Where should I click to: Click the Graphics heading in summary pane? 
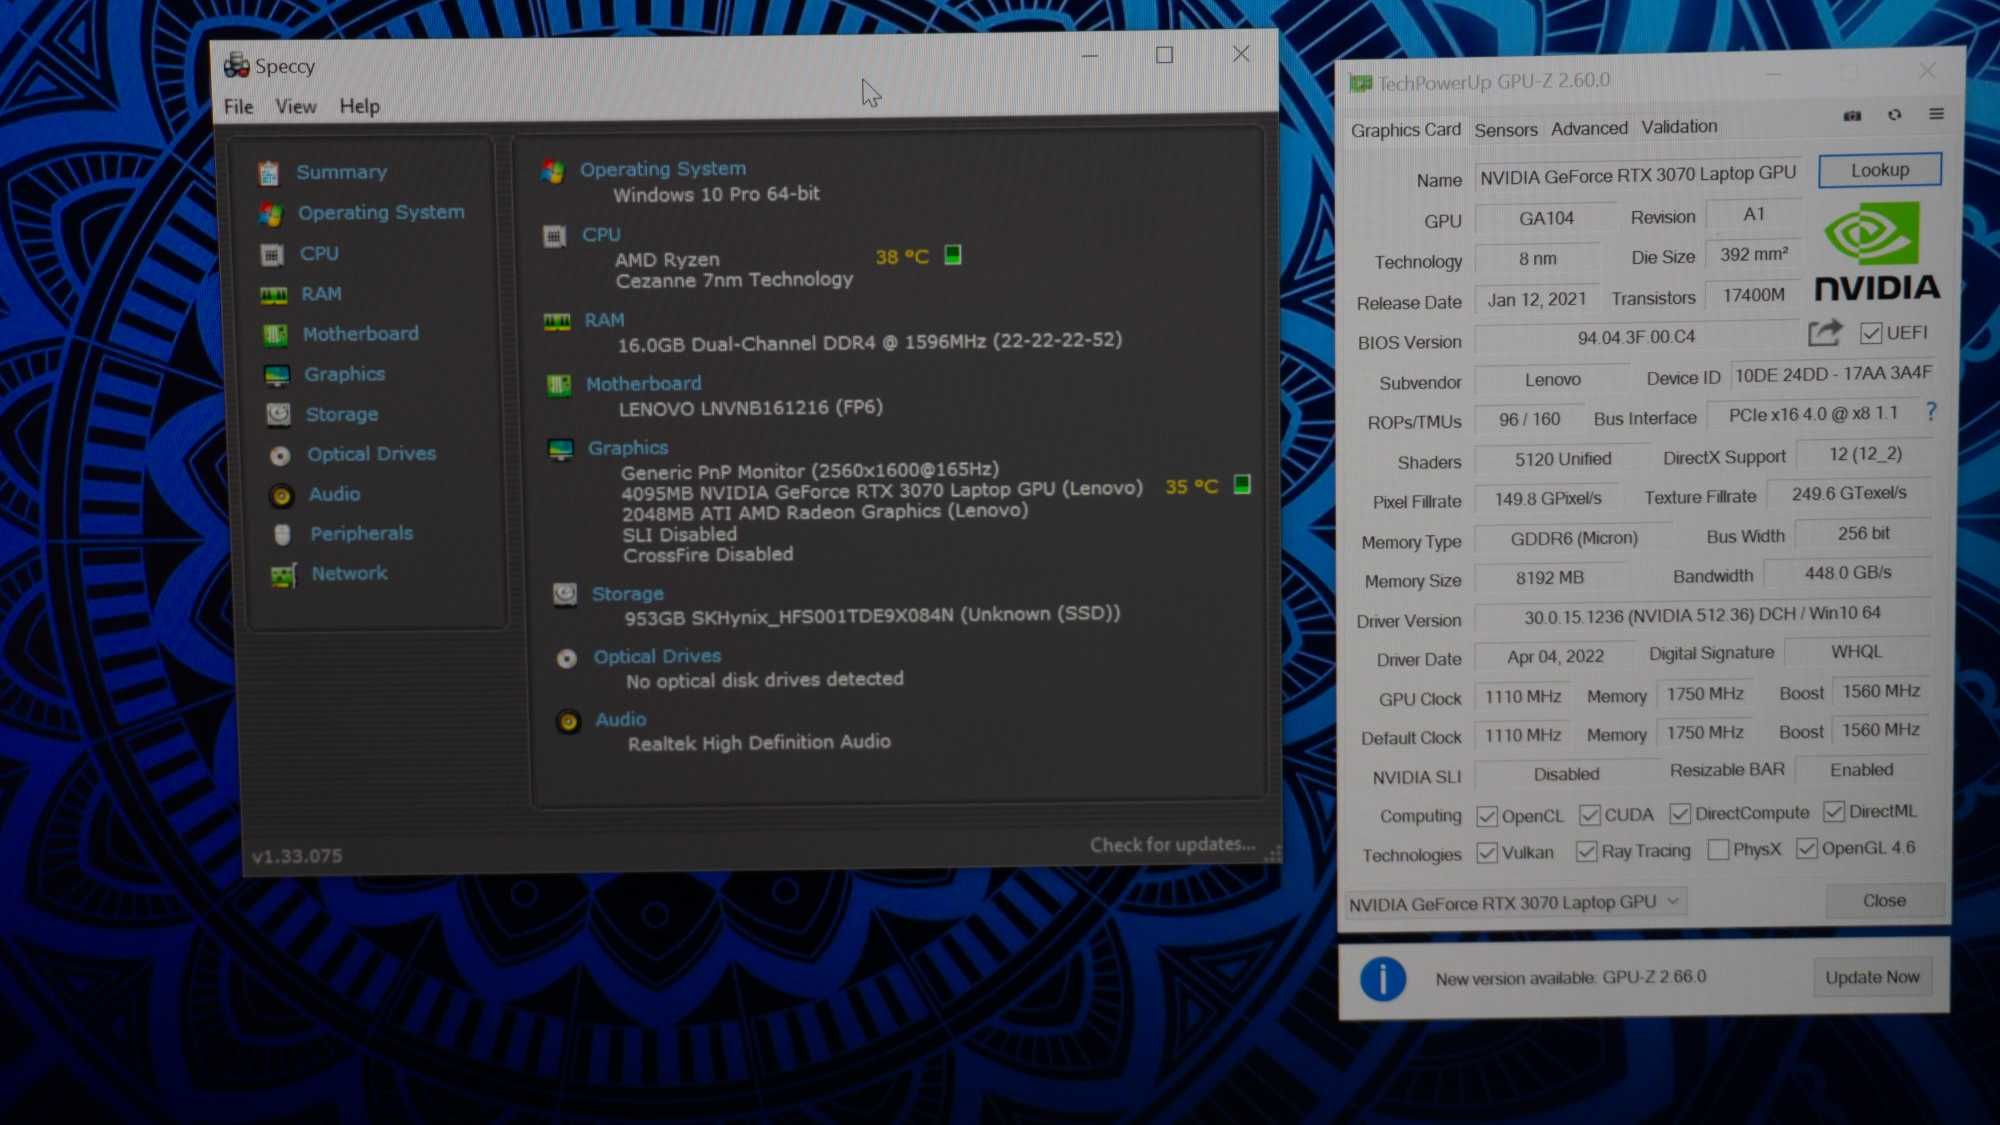pos(628,448)
